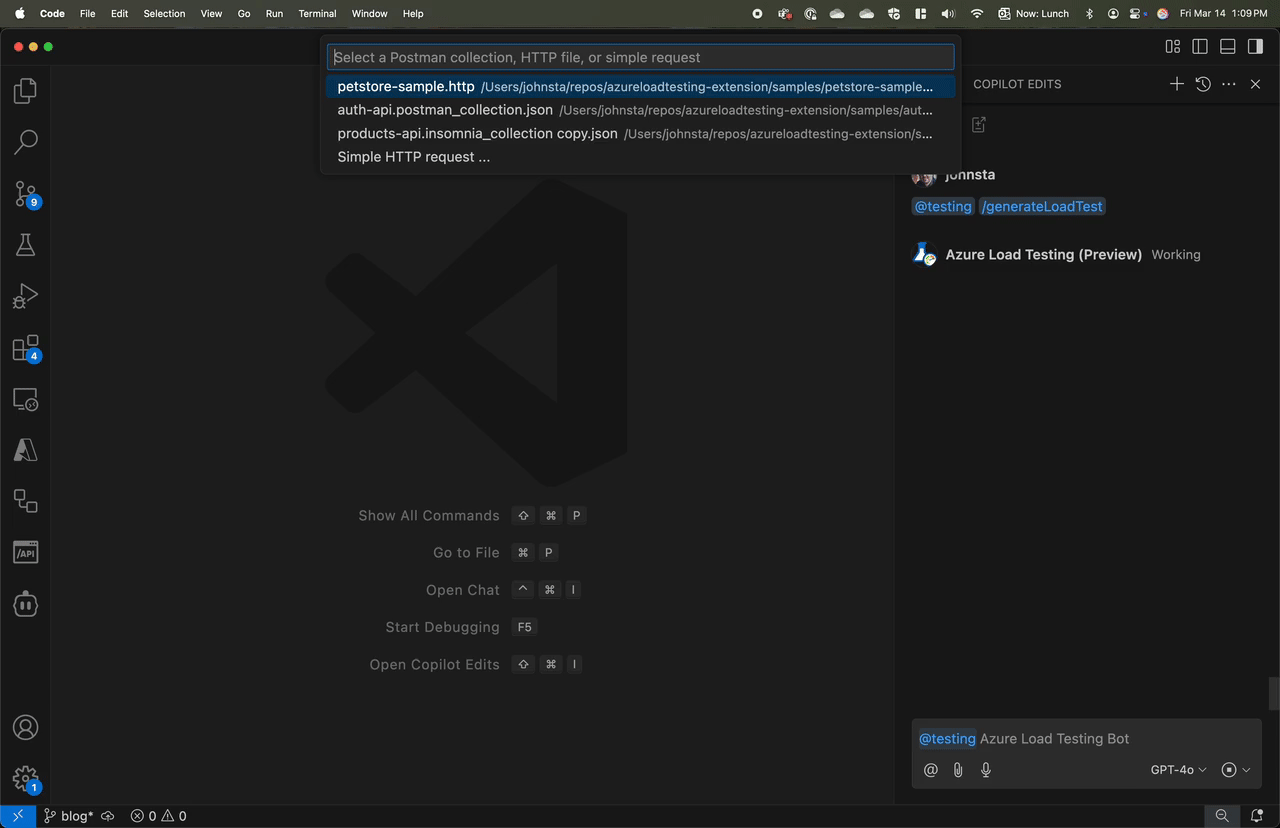Open the Remote Explorer view
1280x828 pixels.
25,400
